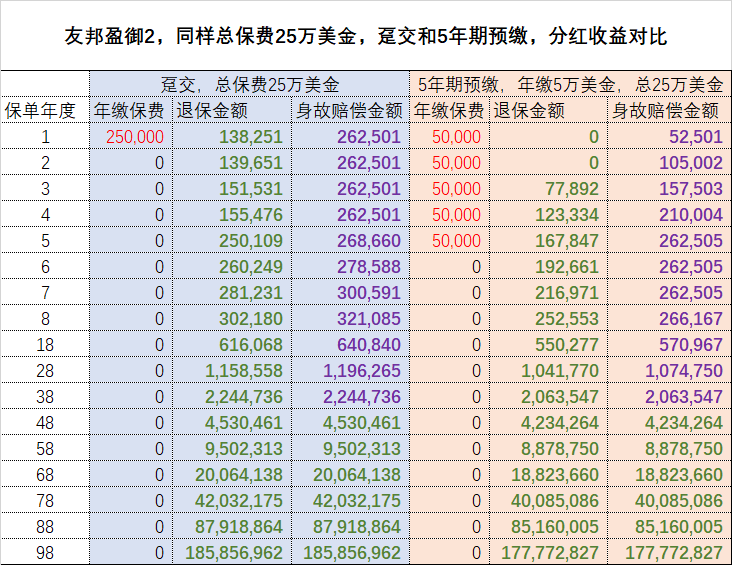
Task: Select the cell 260,249
Action: (x=232, y=267)
